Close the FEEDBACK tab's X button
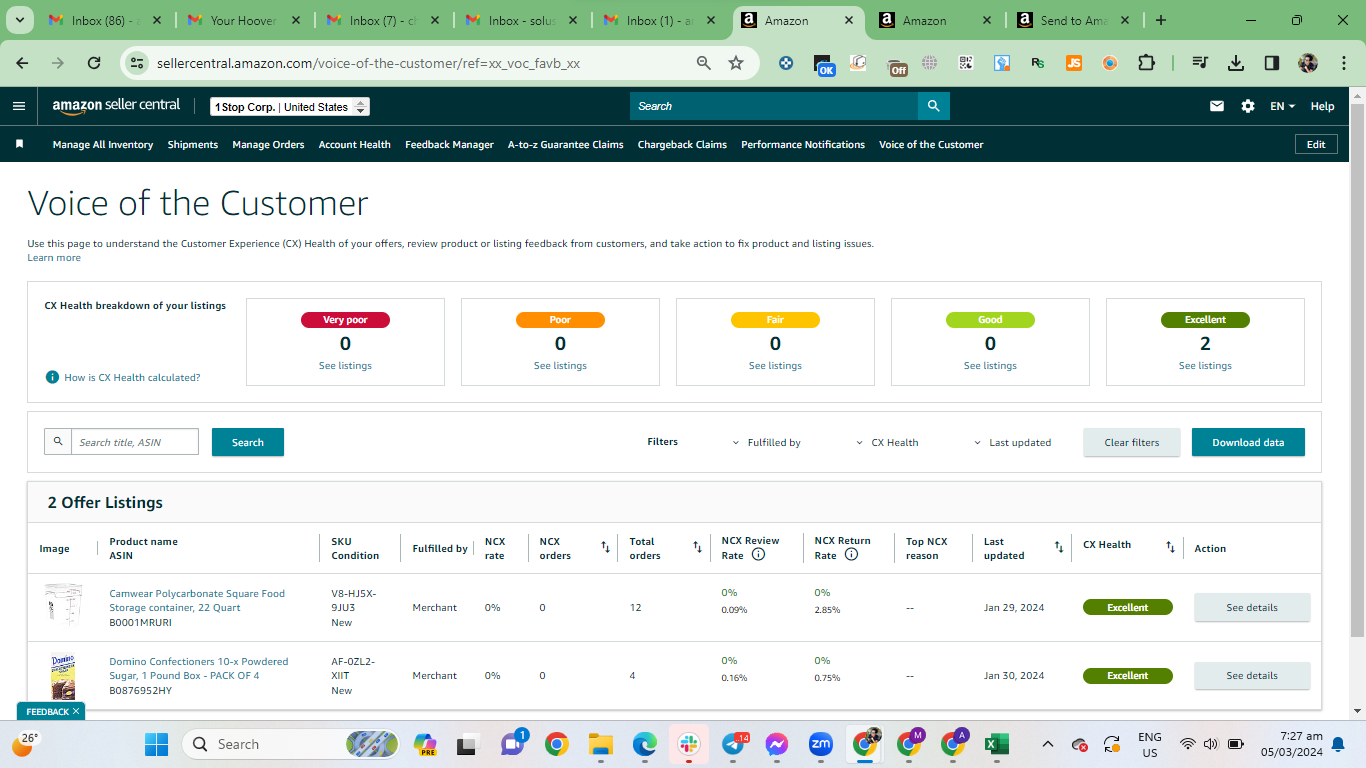 coord(76,711)
